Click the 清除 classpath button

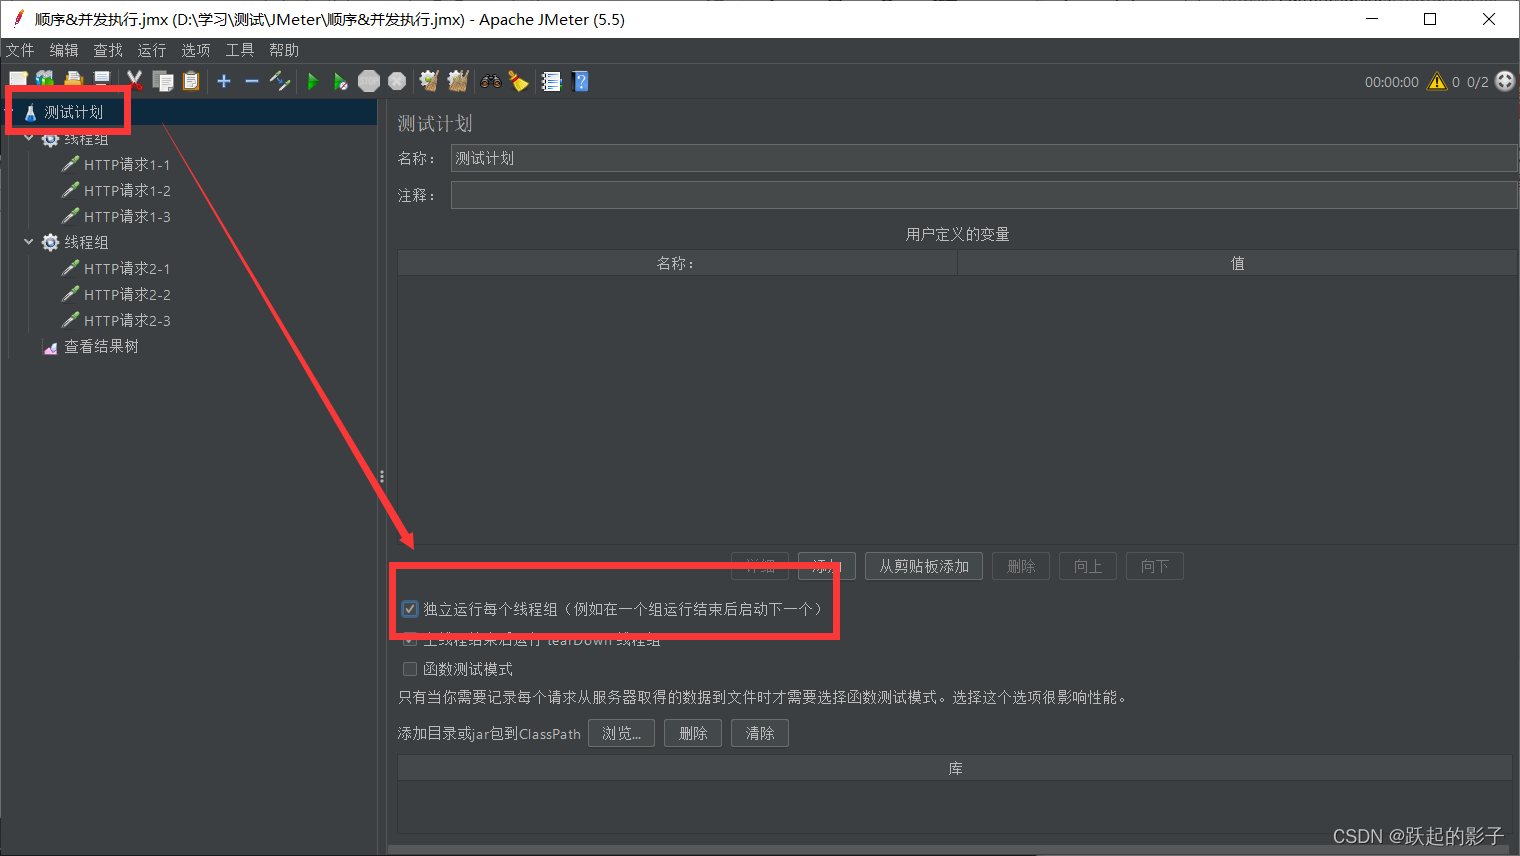(760, 733)
